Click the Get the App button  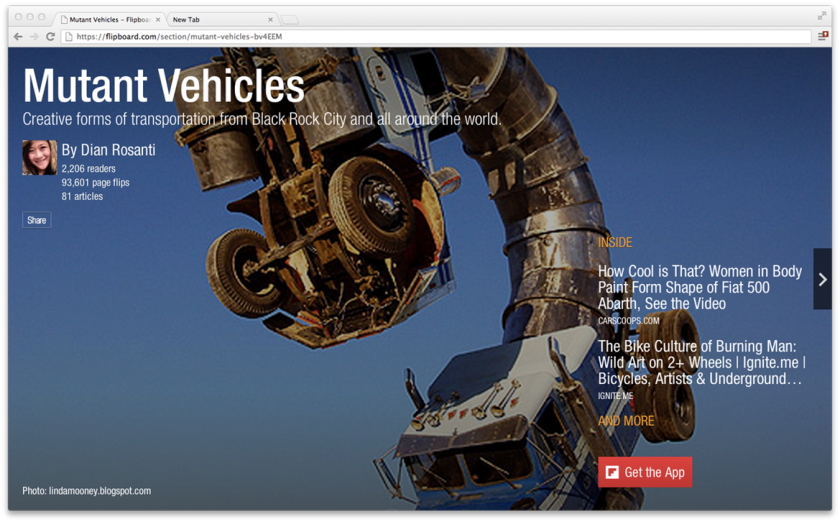tap(645, 472)
